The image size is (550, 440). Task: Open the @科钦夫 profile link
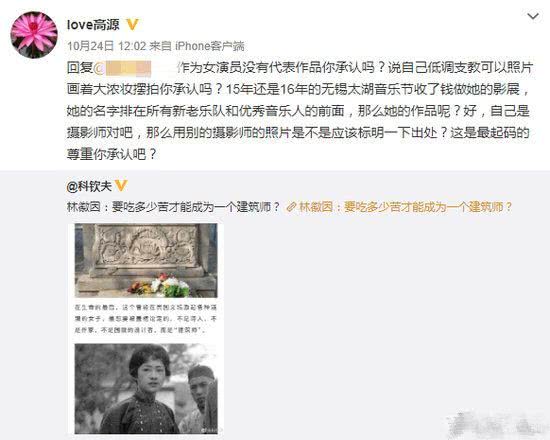tap(89, 186)
